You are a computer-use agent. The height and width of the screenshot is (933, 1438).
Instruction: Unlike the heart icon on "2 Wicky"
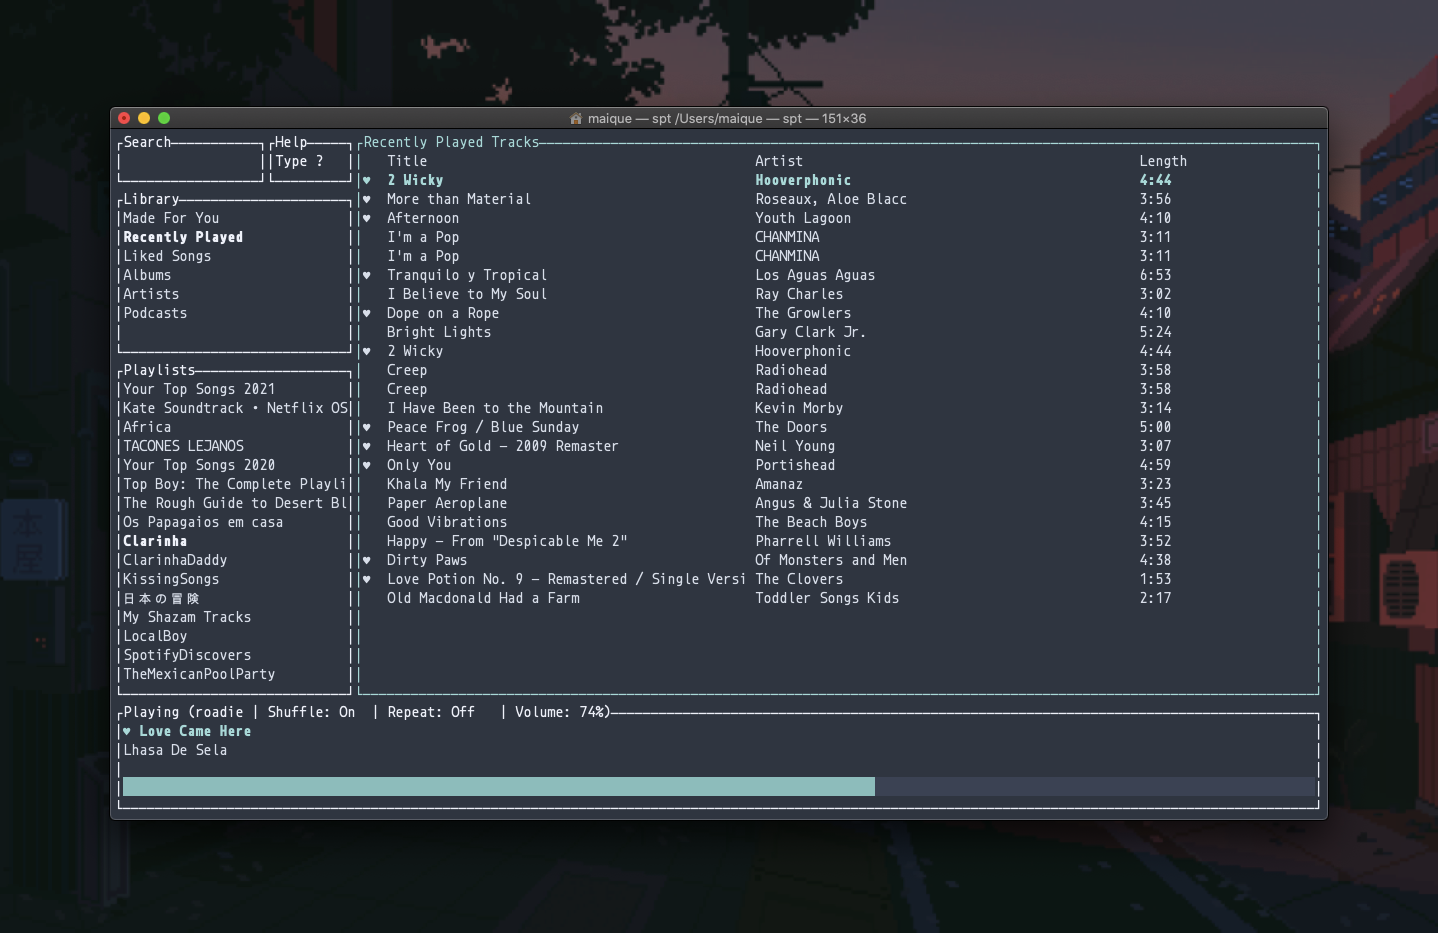click(366, 180)
